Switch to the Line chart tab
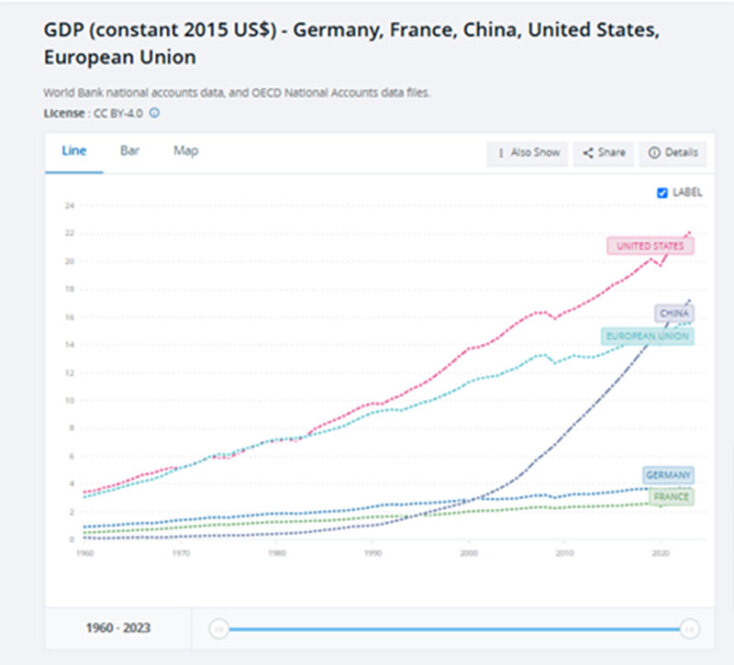The width and height of the screenshot is (734, 665). pos(74,151)
